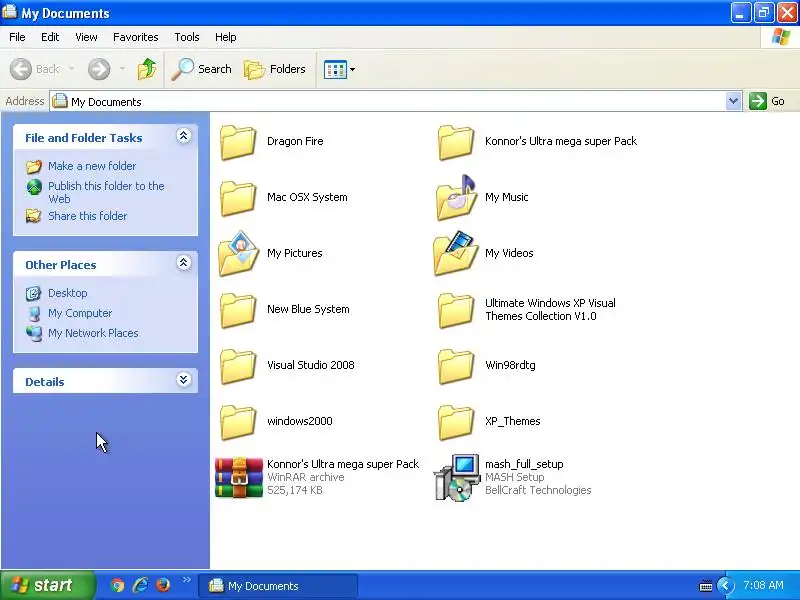Open the Visual Studio 2008 folder icon

tap(238, 366)
